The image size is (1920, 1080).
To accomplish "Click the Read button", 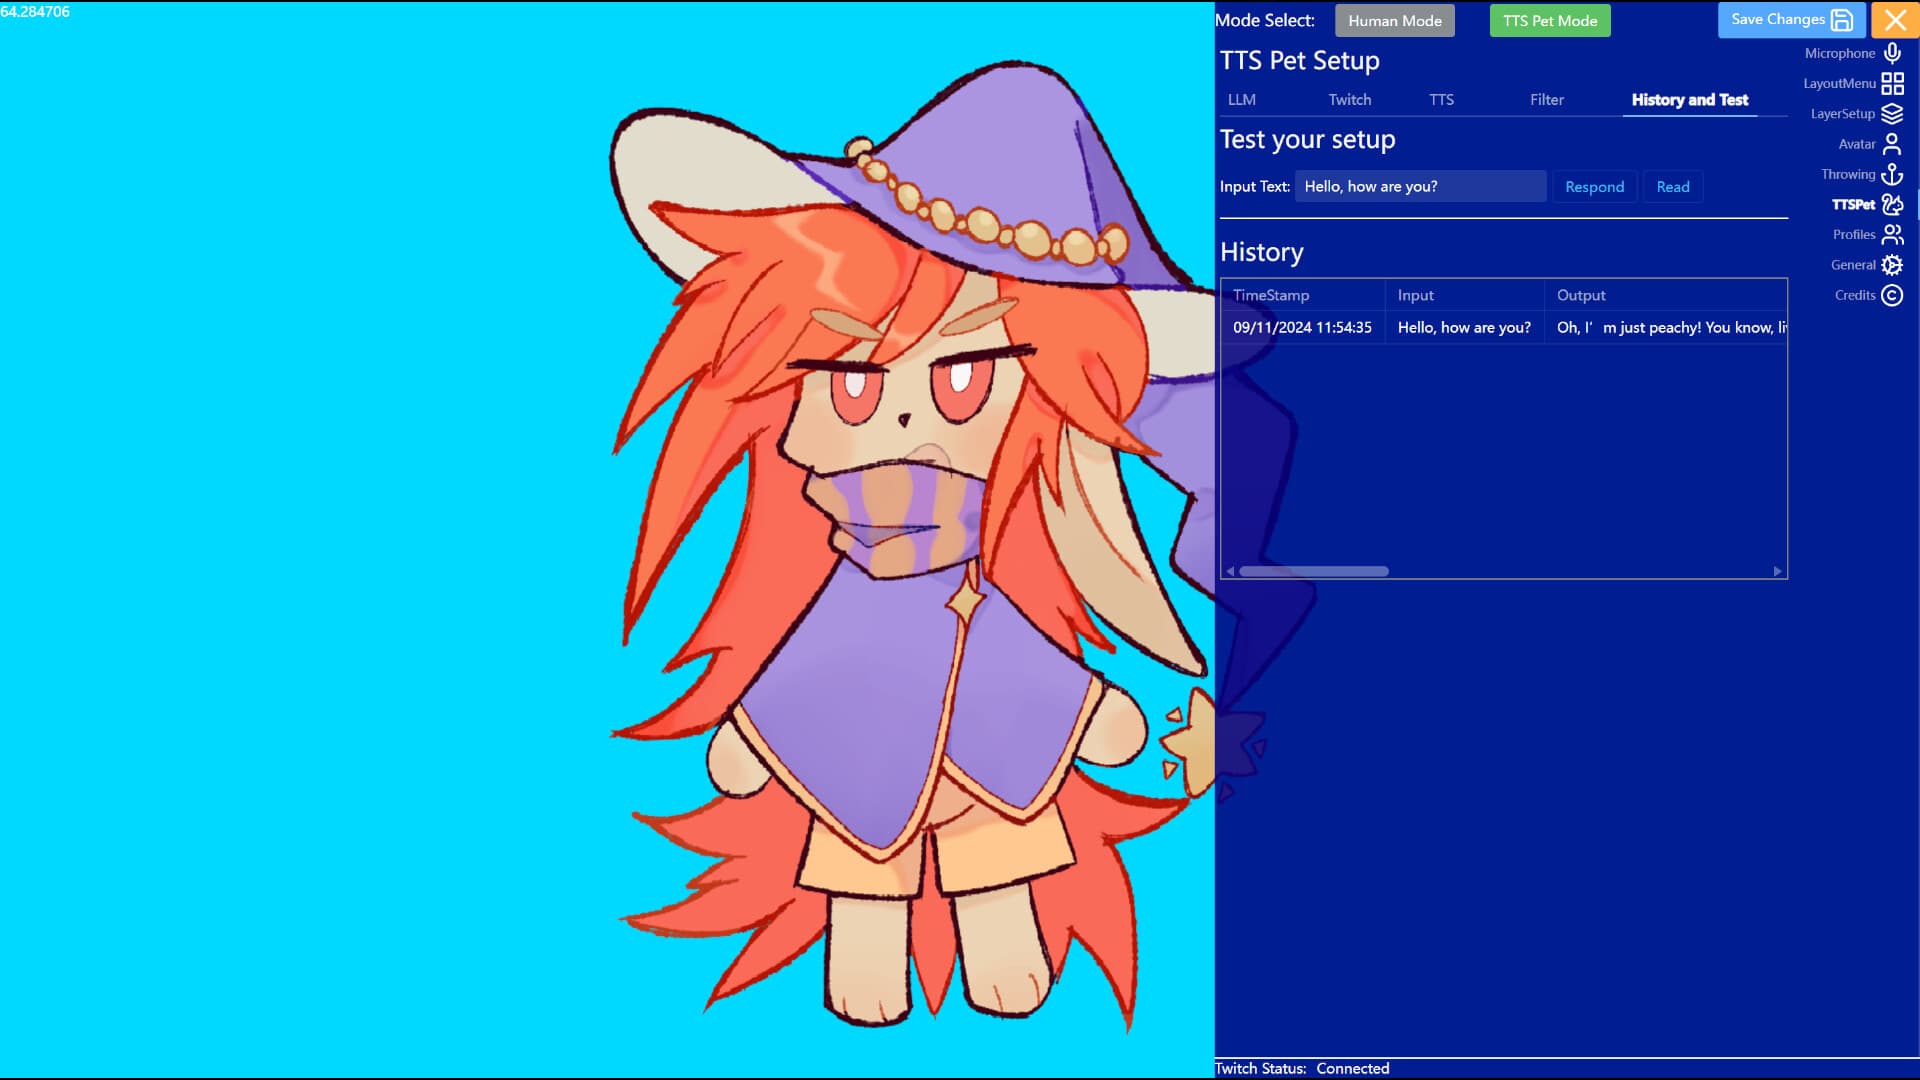I will click(1672, 186).
